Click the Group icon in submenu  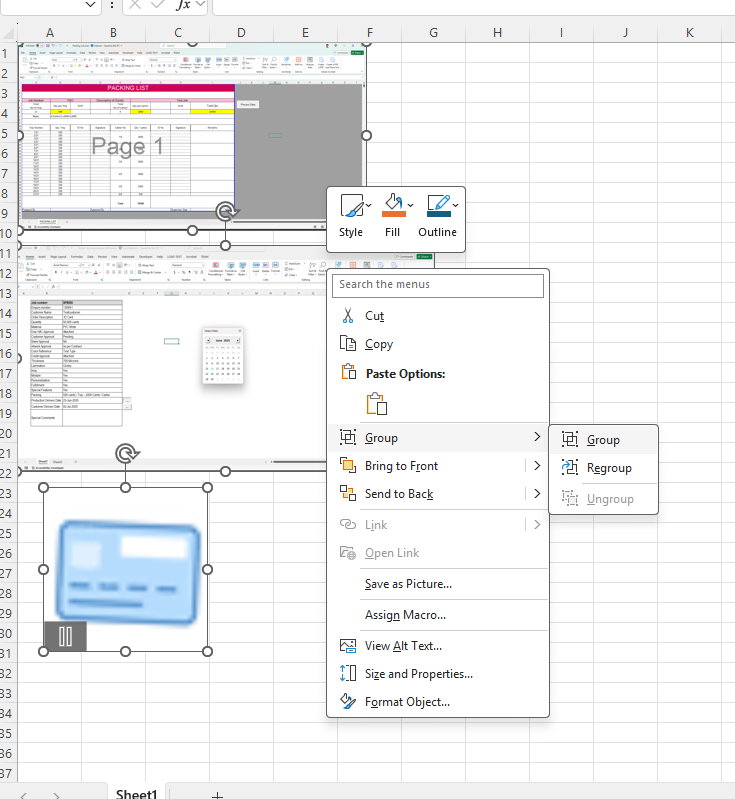pos(570,439)
